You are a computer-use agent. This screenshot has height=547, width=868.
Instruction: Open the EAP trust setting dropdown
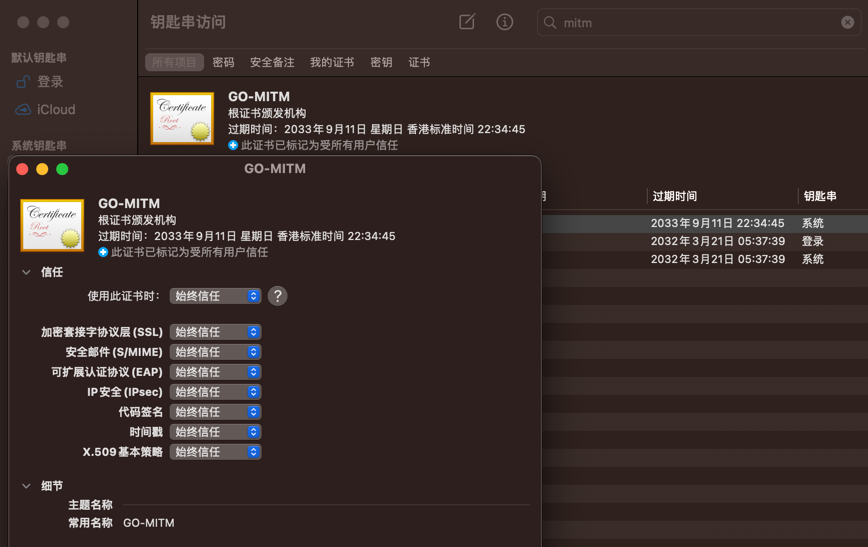(x=215, y=372)
